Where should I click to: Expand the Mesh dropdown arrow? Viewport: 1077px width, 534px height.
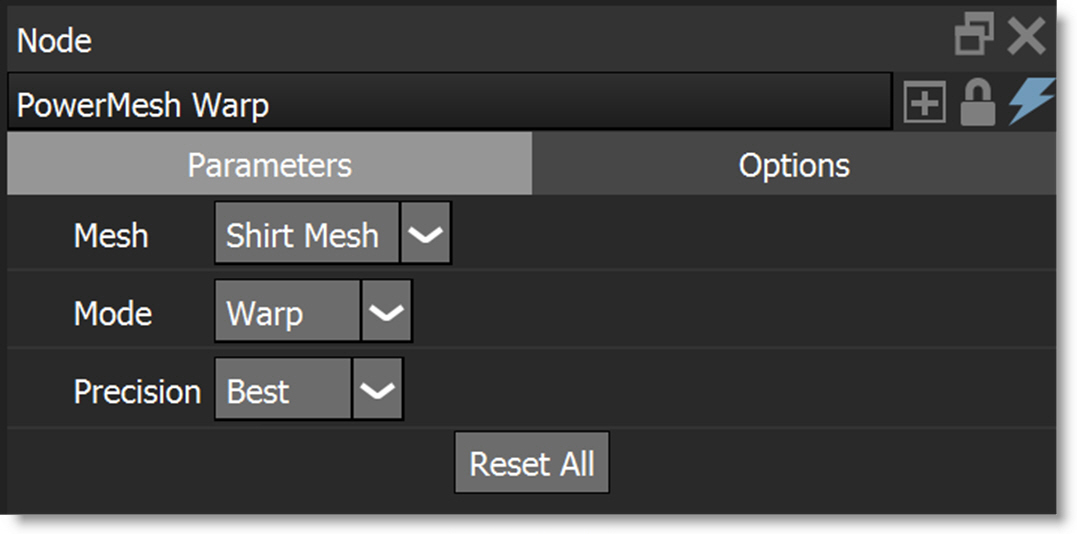coord(425,235)
